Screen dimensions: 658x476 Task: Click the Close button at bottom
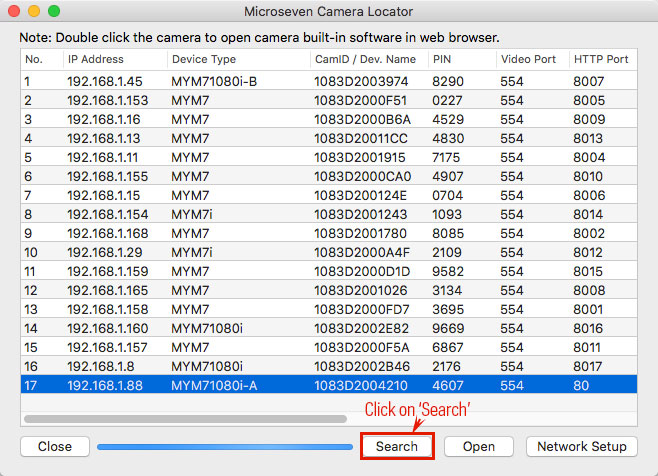(55, 446)
